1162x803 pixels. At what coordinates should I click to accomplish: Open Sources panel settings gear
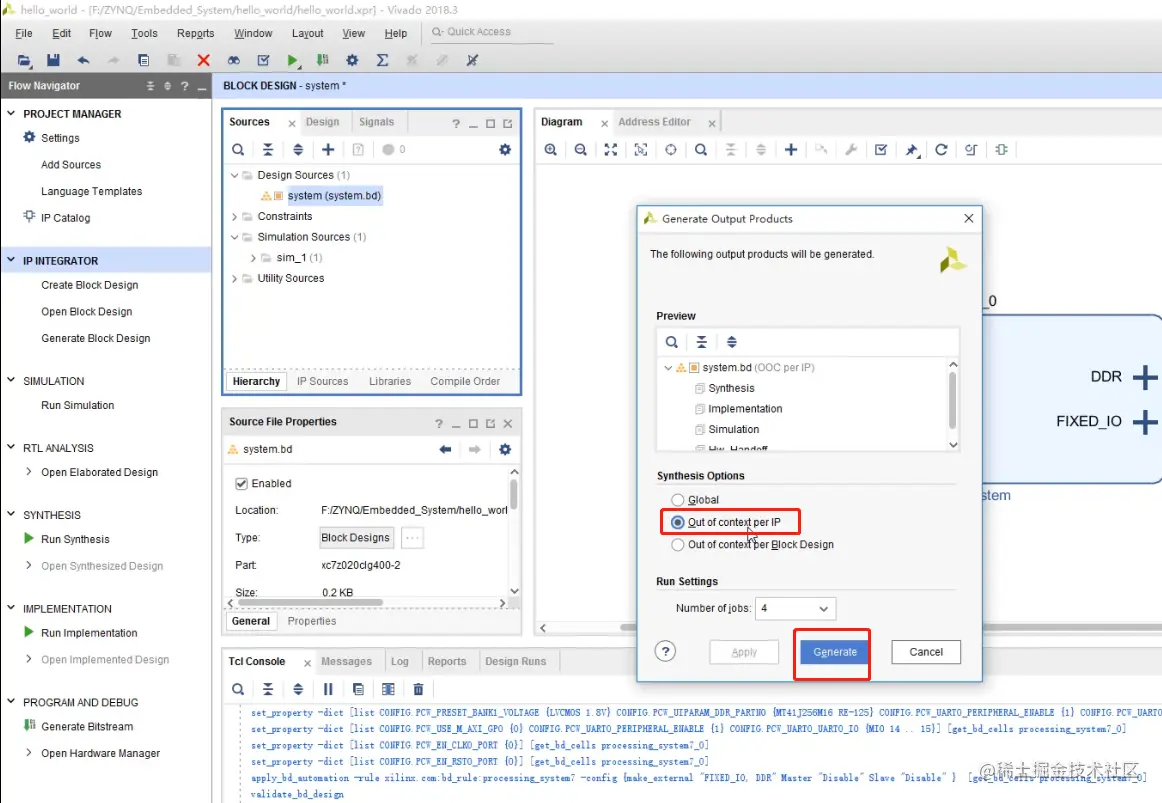tap(505, 150)
